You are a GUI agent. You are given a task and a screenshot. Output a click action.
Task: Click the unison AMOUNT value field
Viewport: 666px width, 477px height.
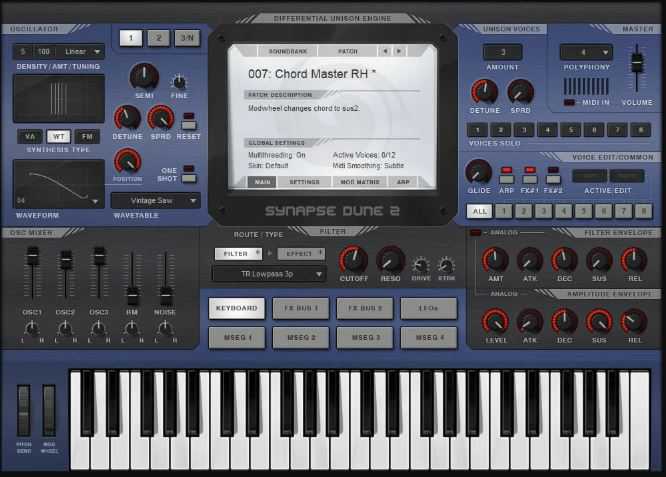click(x=502, y=52)
